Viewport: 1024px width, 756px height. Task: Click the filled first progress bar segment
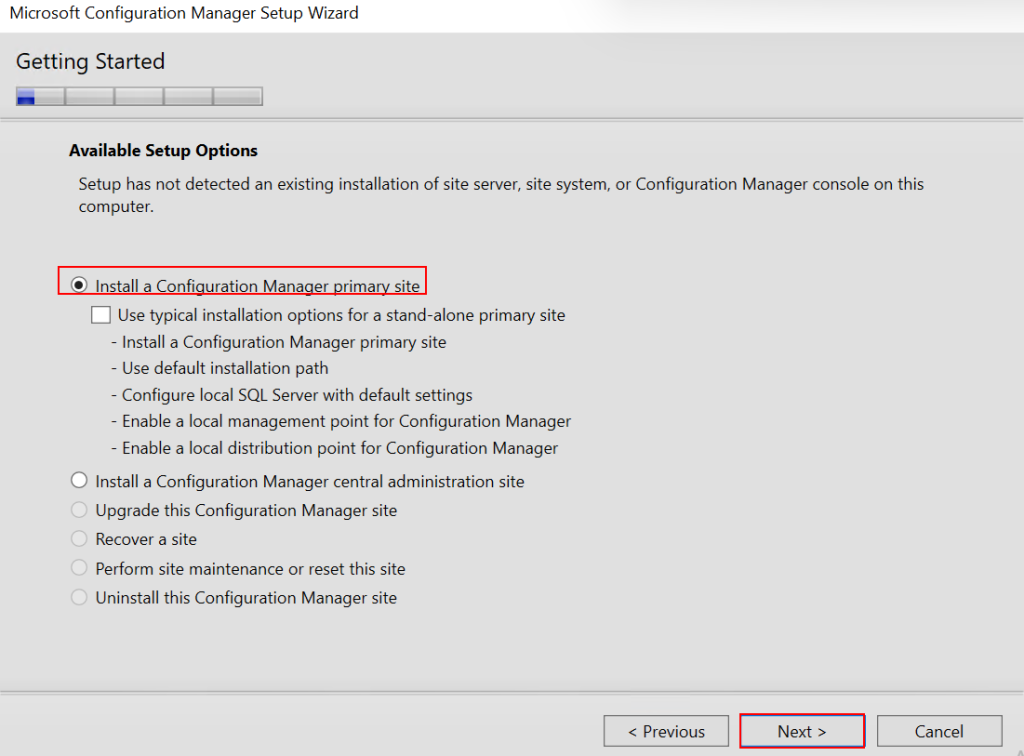[x=27, y=97]
